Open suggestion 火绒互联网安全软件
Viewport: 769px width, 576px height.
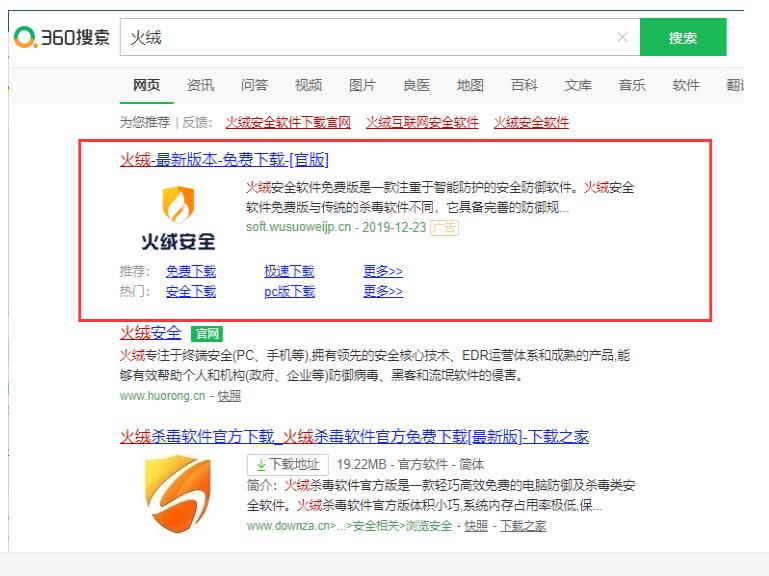click(x=422, y=122)
